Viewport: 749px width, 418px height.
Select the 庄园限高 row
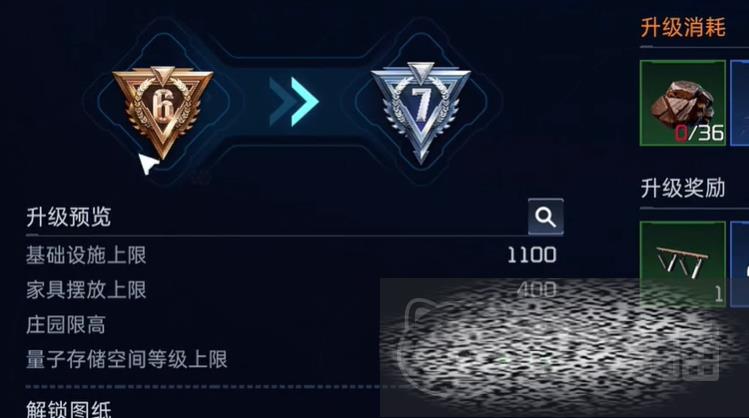coord(291,325)
